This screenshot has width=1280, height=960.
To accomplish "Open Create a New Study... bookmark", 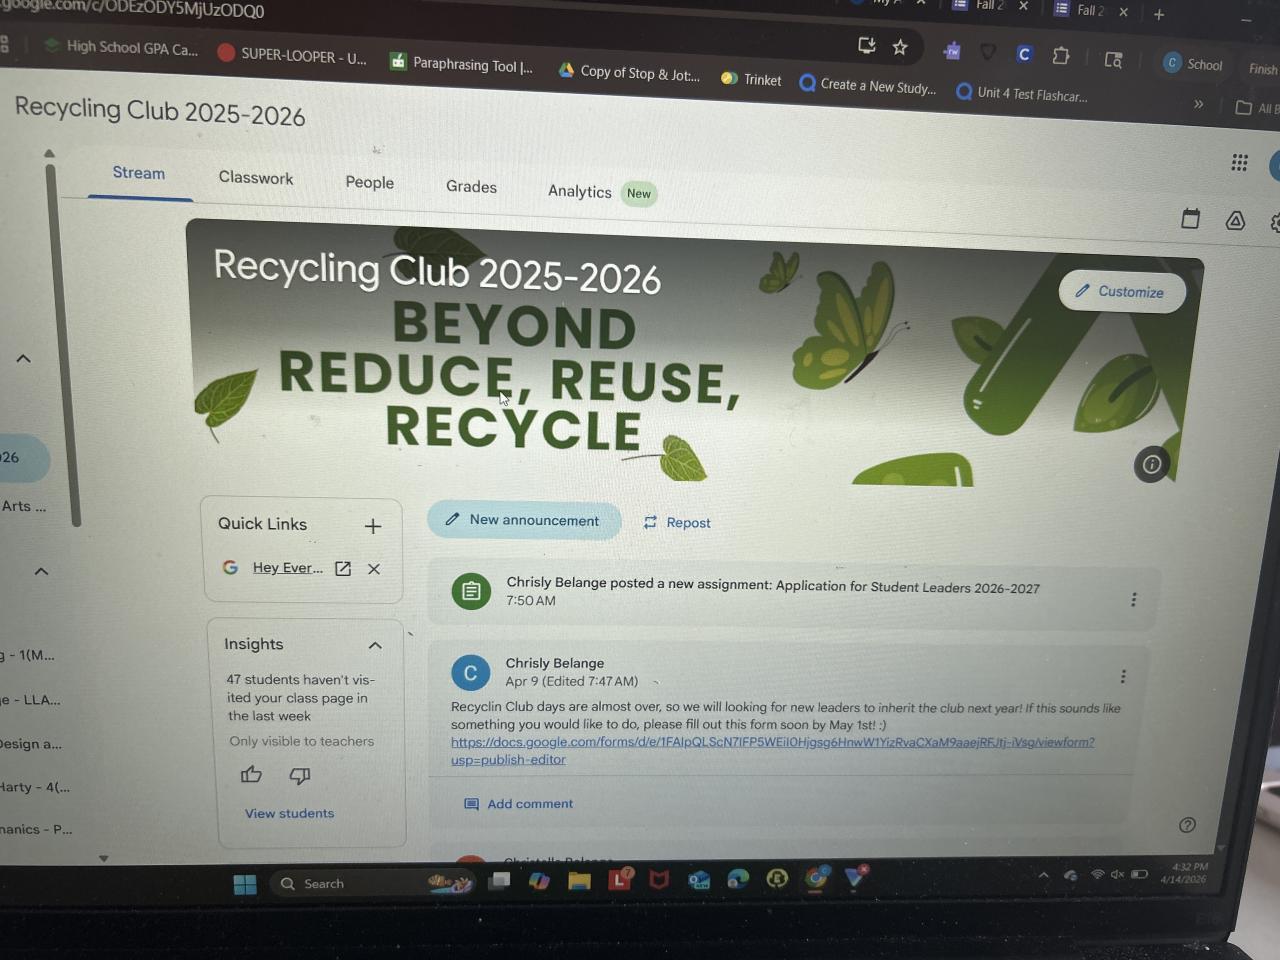I will tap(868, 85).
